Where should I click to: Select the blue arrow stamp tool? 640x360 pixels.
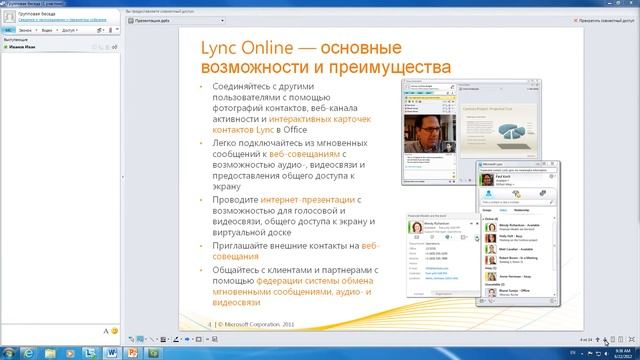coord(187,339)
